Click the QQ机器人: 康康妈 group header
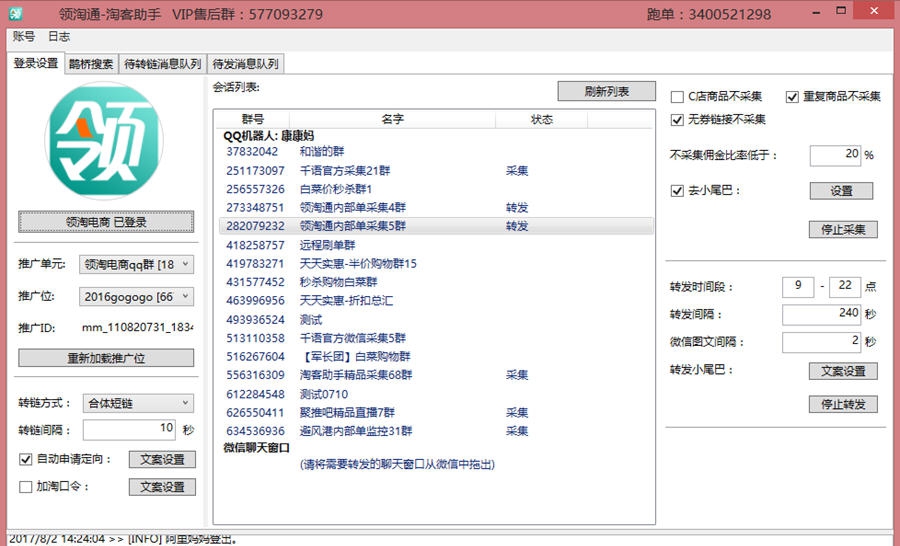Image resolution: width=900 pixels, height=546 pixels. [269, 135]
